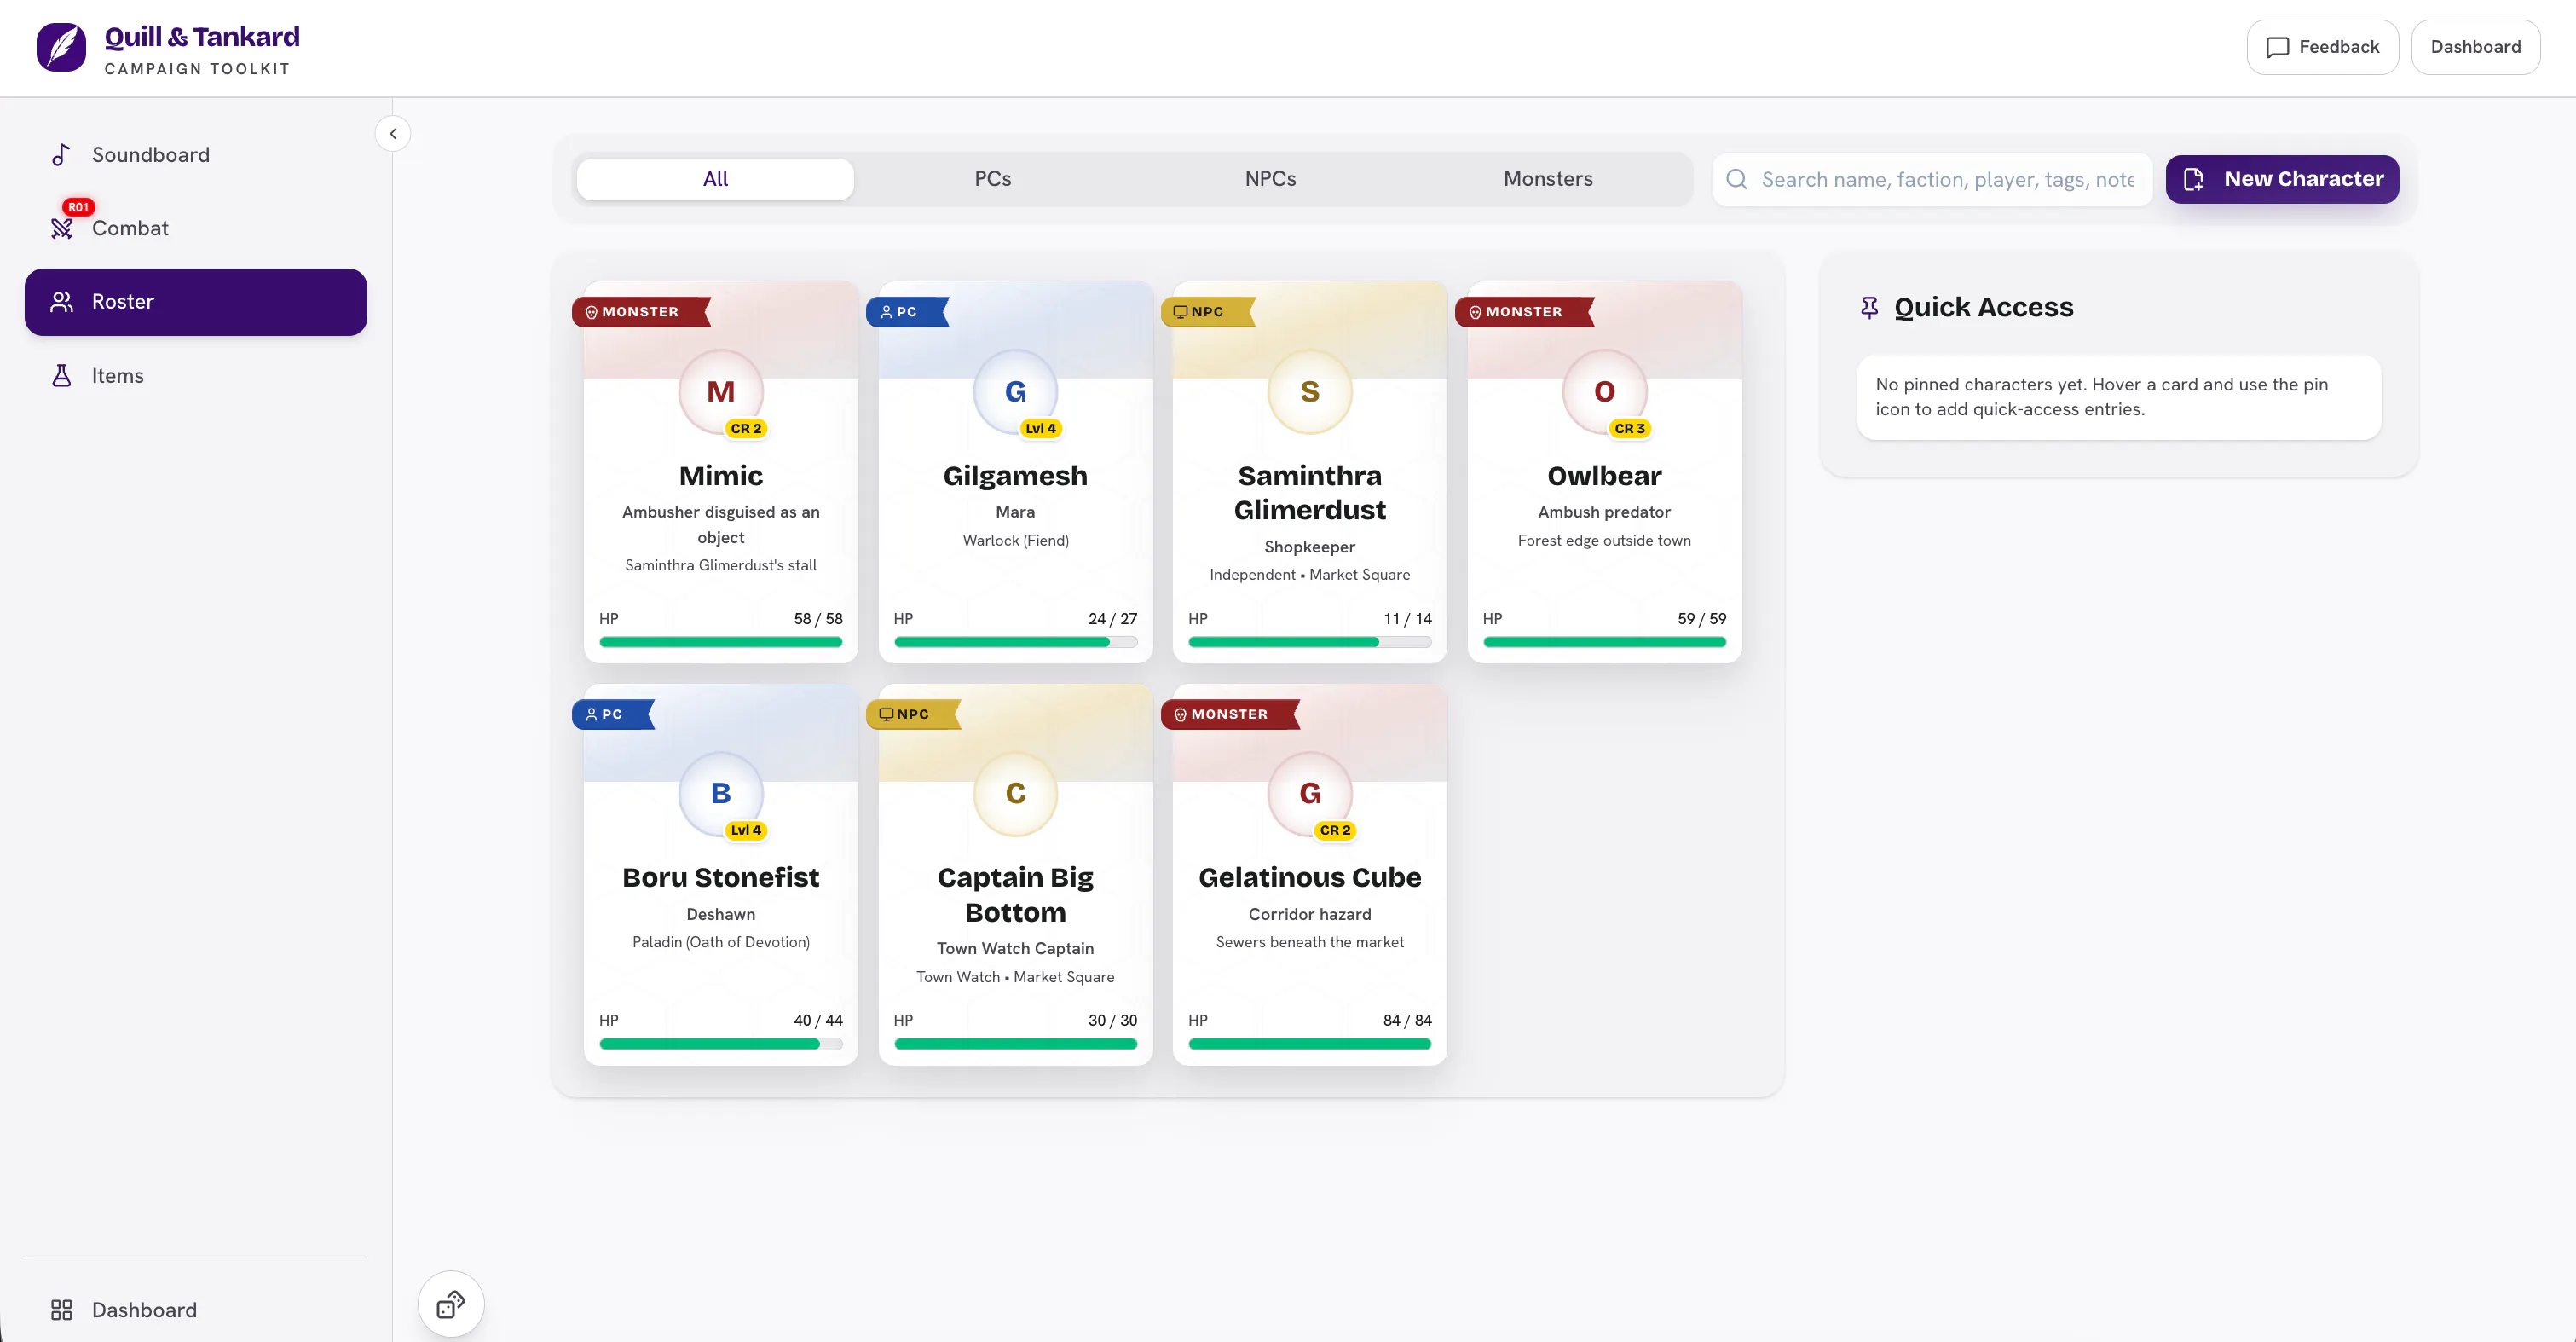Image resolution: width=2576 pixels, height=1342 pixels.
Task: Click the PC ribbon on the Gilgamesh card
Action: click(x=906, y=312)
